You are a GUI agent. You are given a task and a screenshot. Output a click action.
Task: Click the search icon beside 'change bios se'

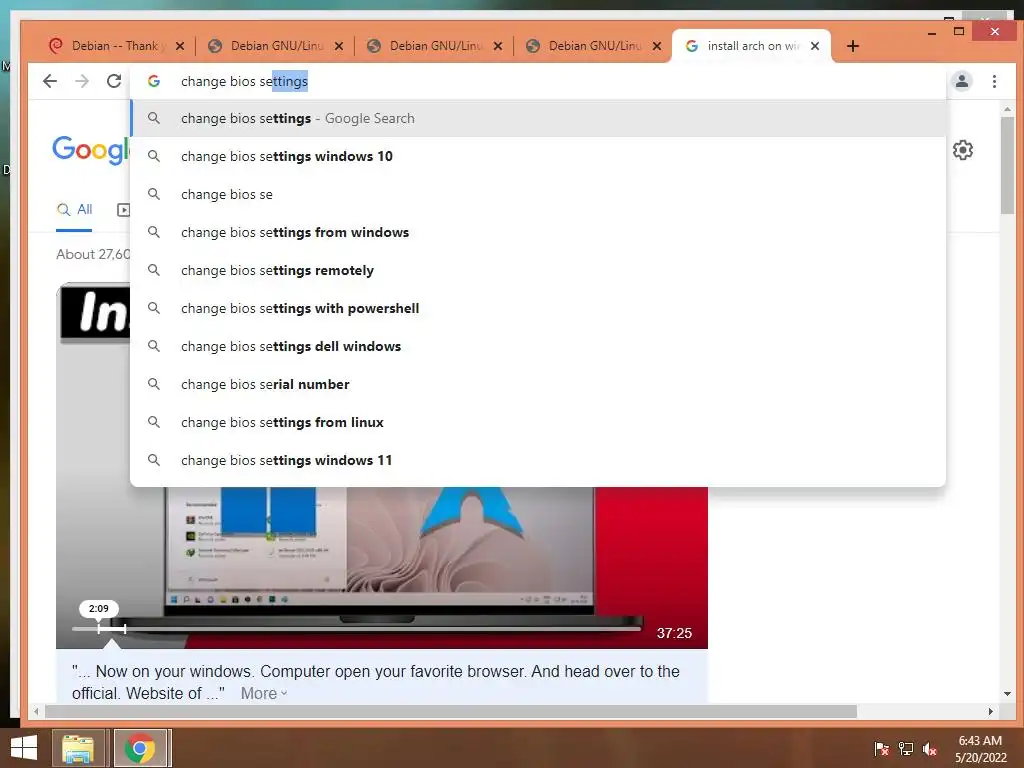coord(153,194)
